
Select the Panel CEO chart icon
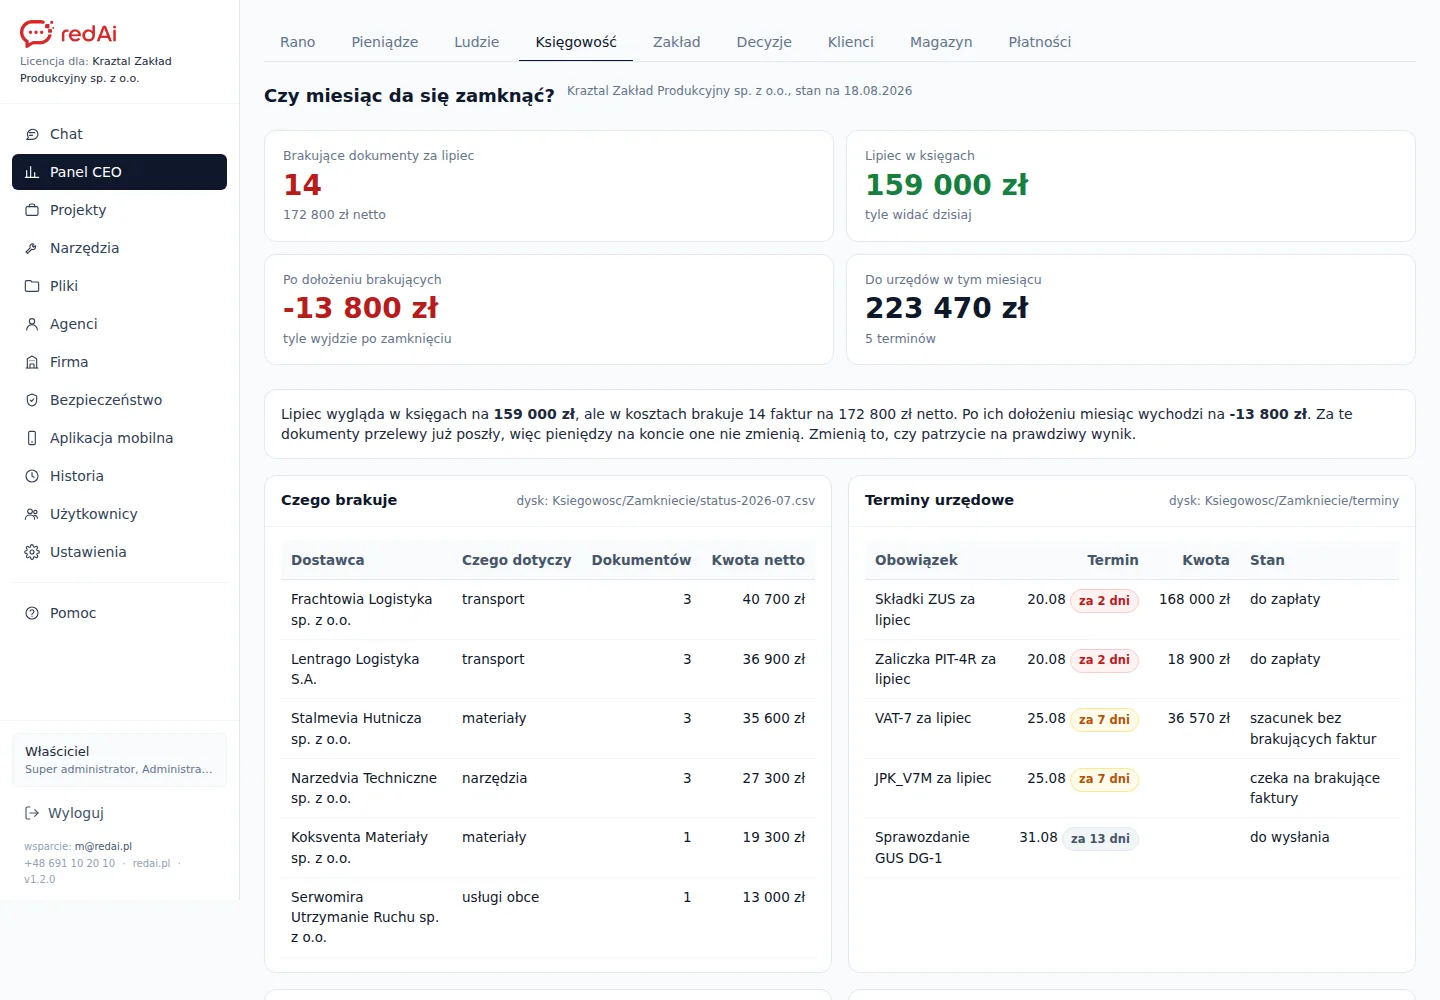[32, 172]
